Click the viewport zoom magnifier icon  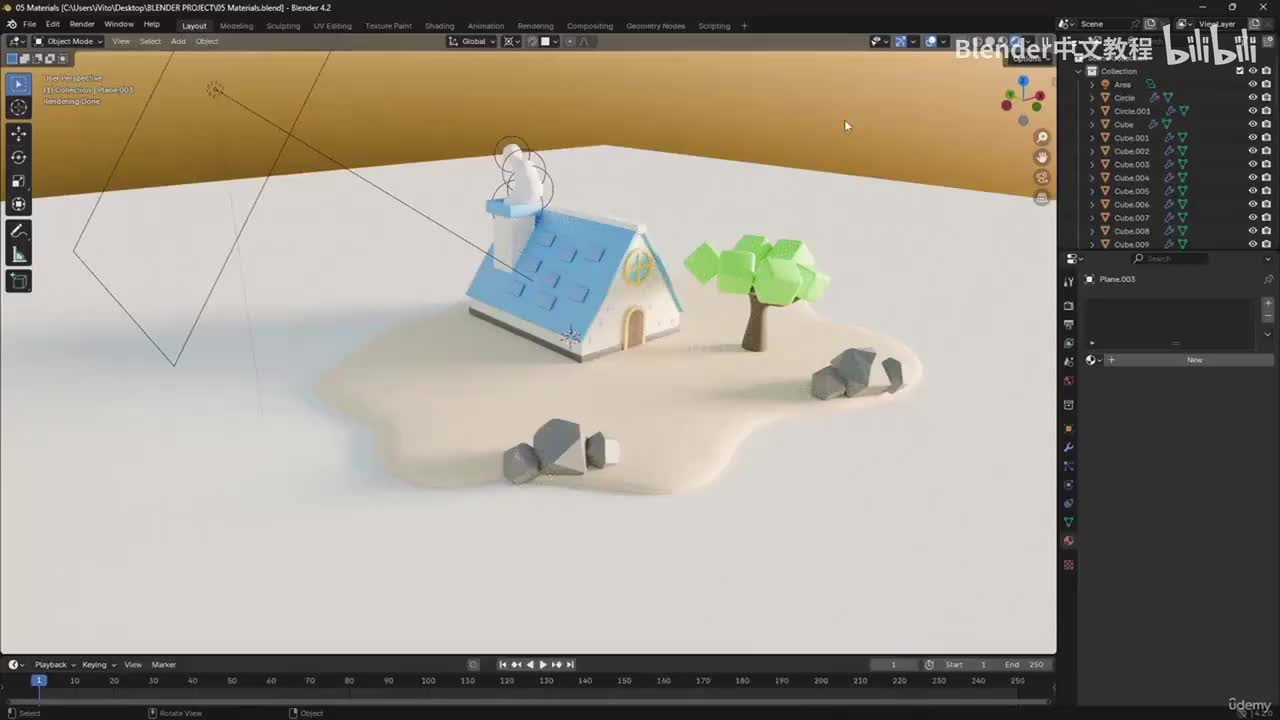[1042, 137]
